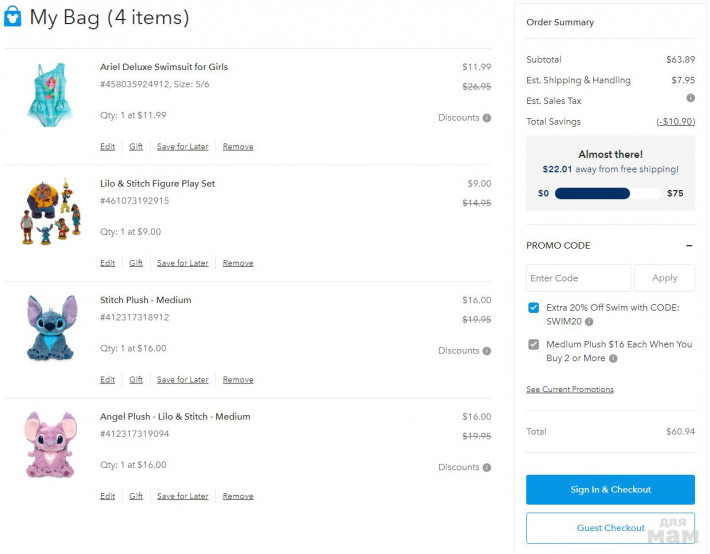This screenshot has height=554, width=710.
Task: Expand the Total Savings amount details
Action: click(675, 122)
